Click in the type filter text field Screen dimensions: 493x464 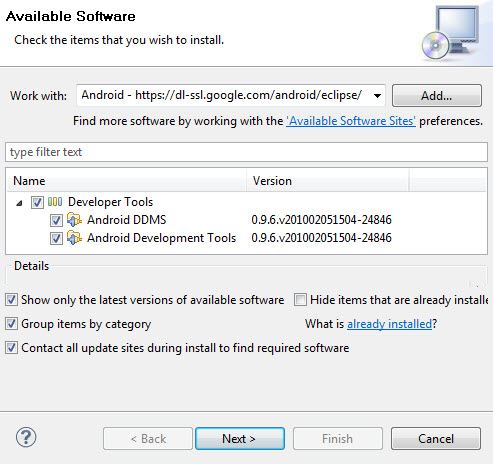pos(246,152)
